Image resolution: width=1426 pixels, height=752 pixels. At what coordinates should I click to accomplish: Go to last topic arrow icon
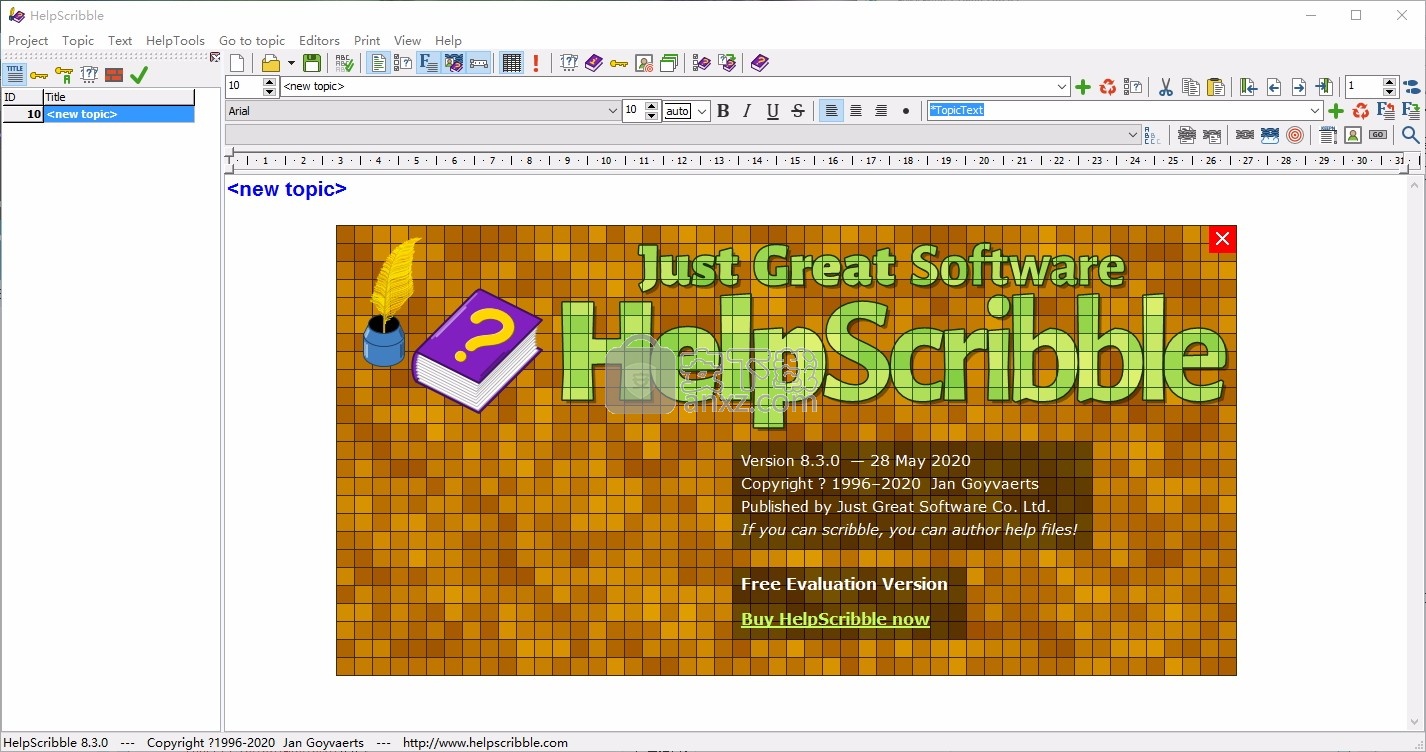1324,87
